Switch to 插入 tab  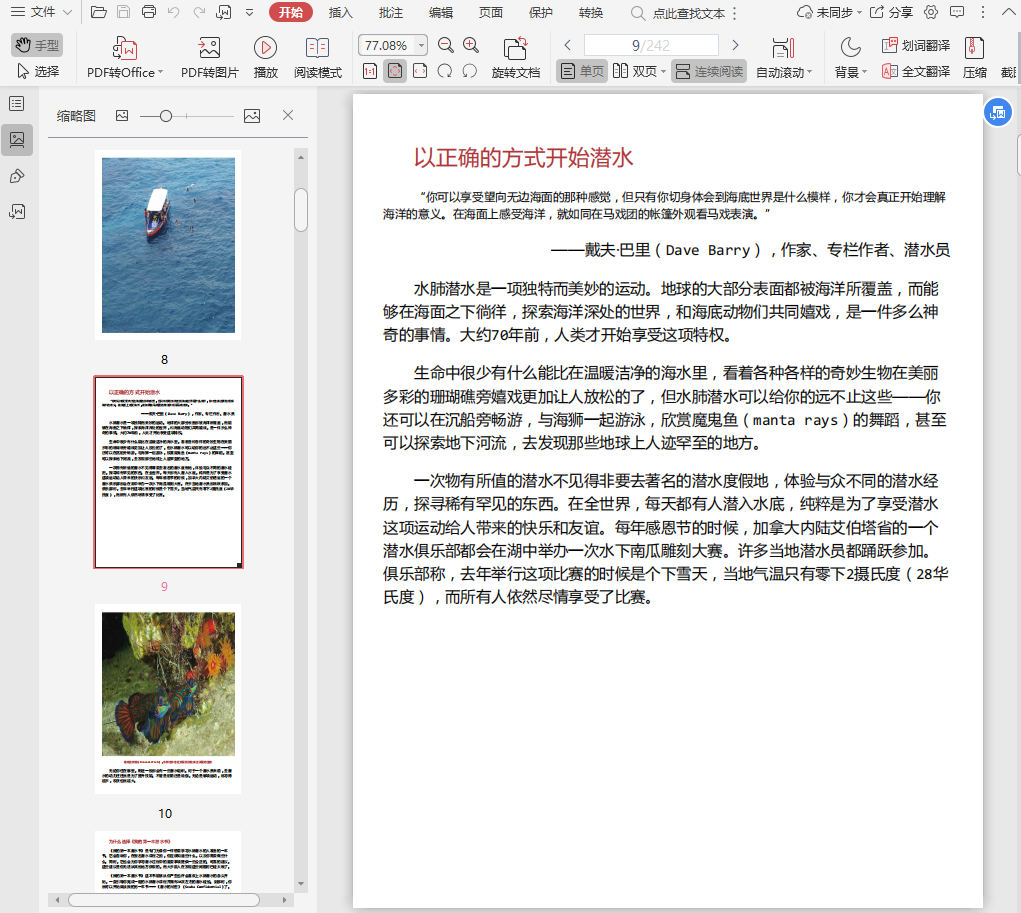point(340,12)
